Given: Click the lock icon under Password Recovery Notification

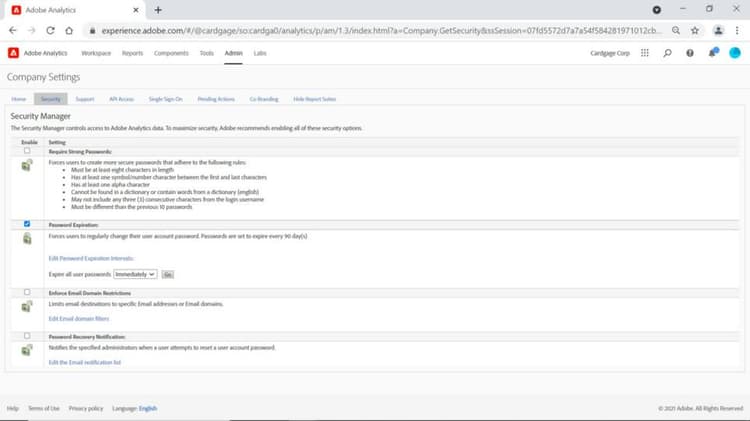Looking at the screenshot, I should click(27, 350).
